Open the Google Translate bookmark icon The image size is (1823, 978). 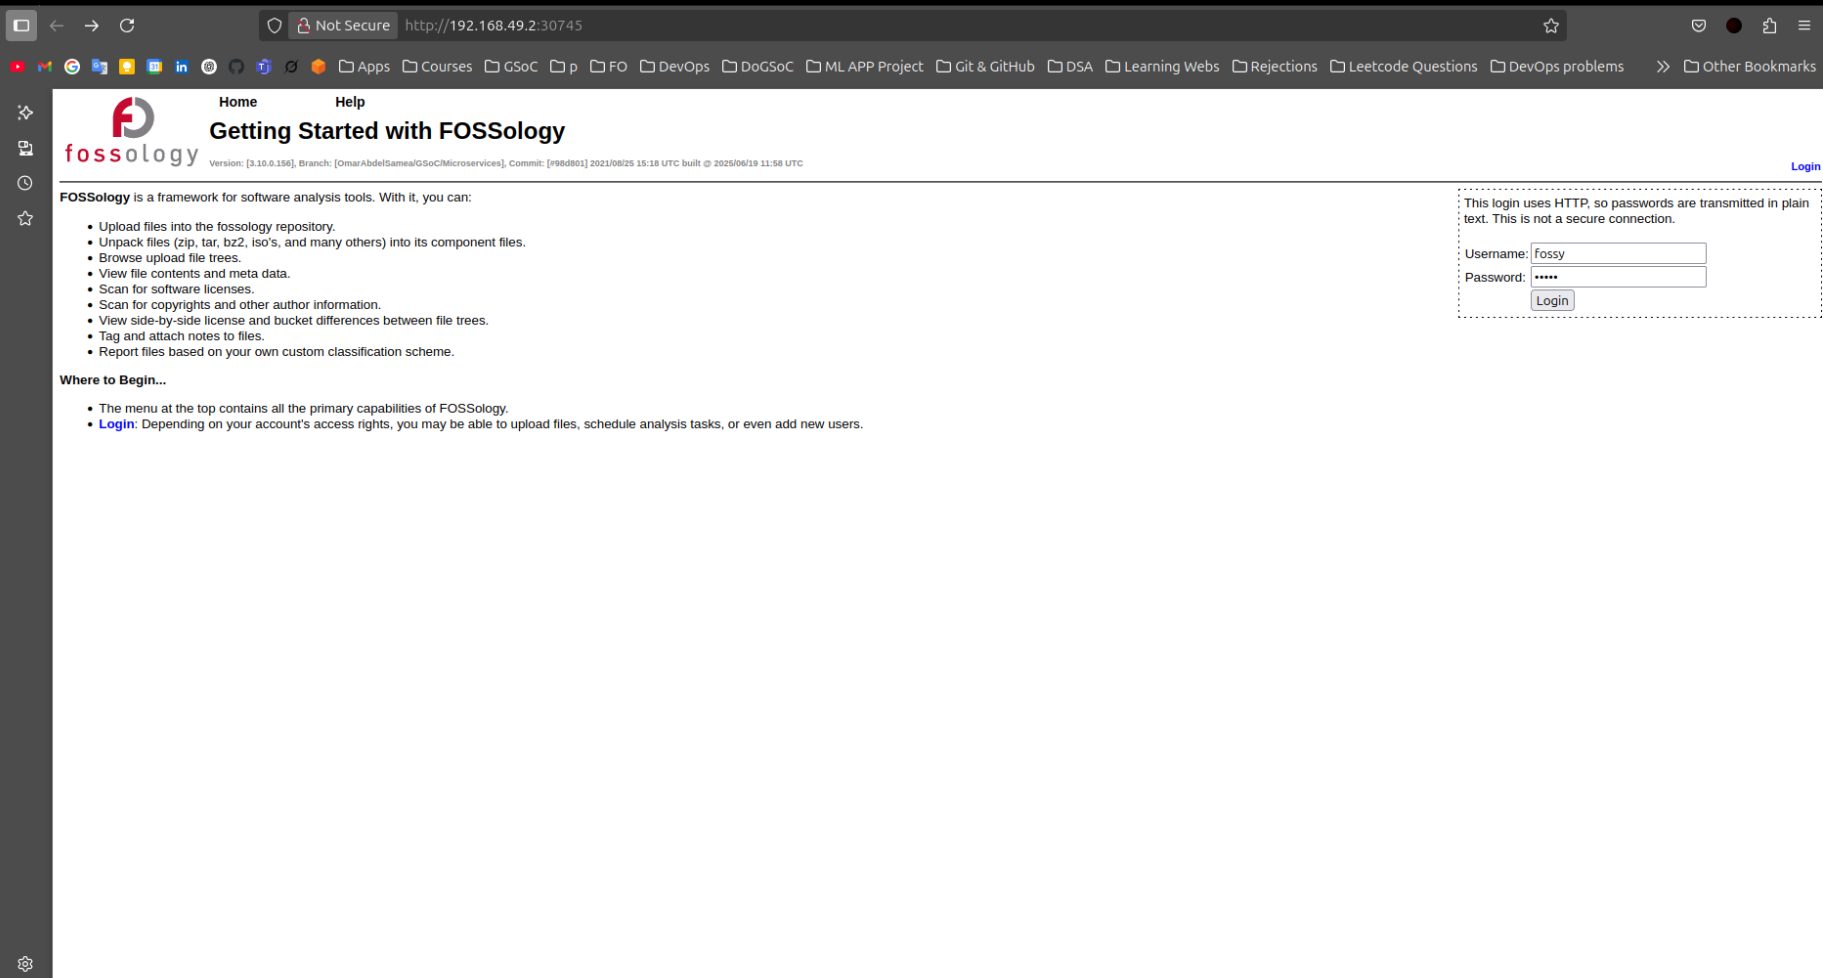pyautogui.click(x=99, y=66)
